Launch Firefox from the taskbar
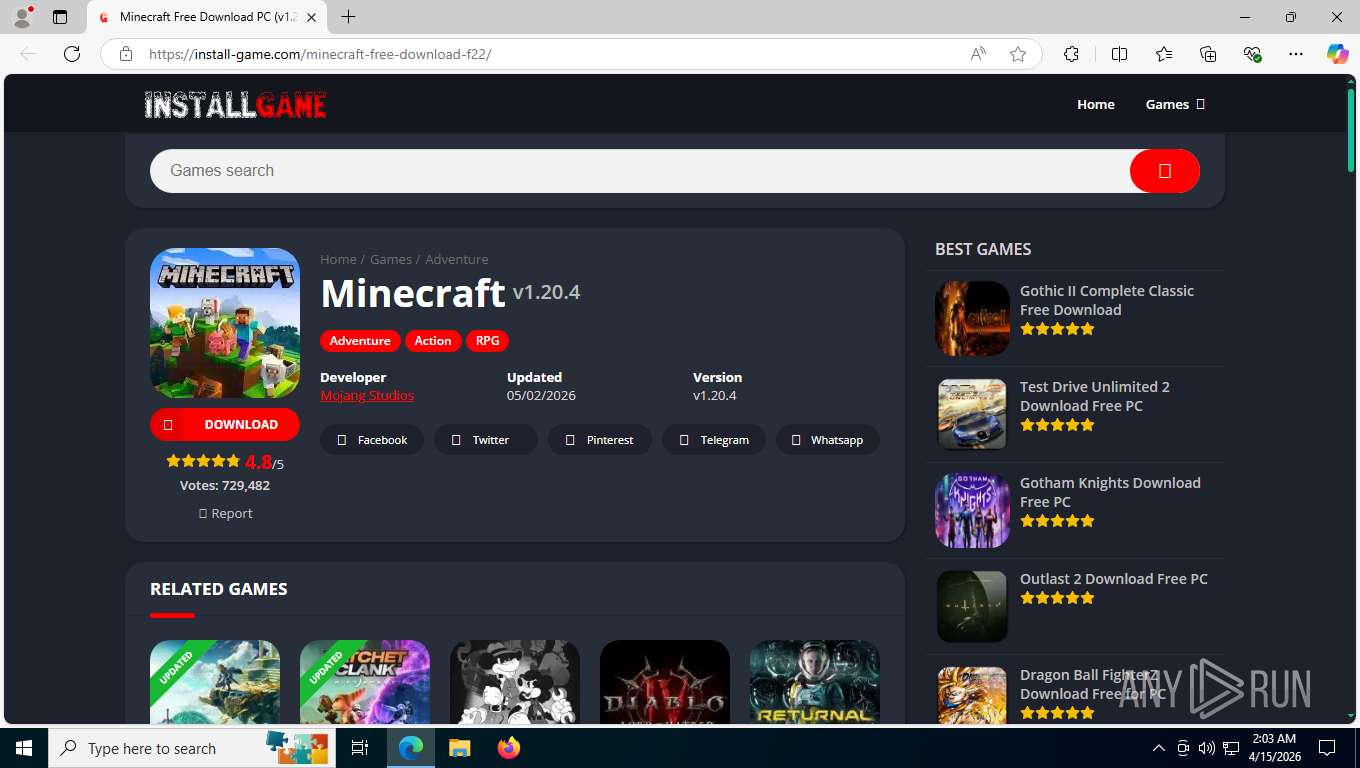The image size is (1360, 768). (509, 748)
